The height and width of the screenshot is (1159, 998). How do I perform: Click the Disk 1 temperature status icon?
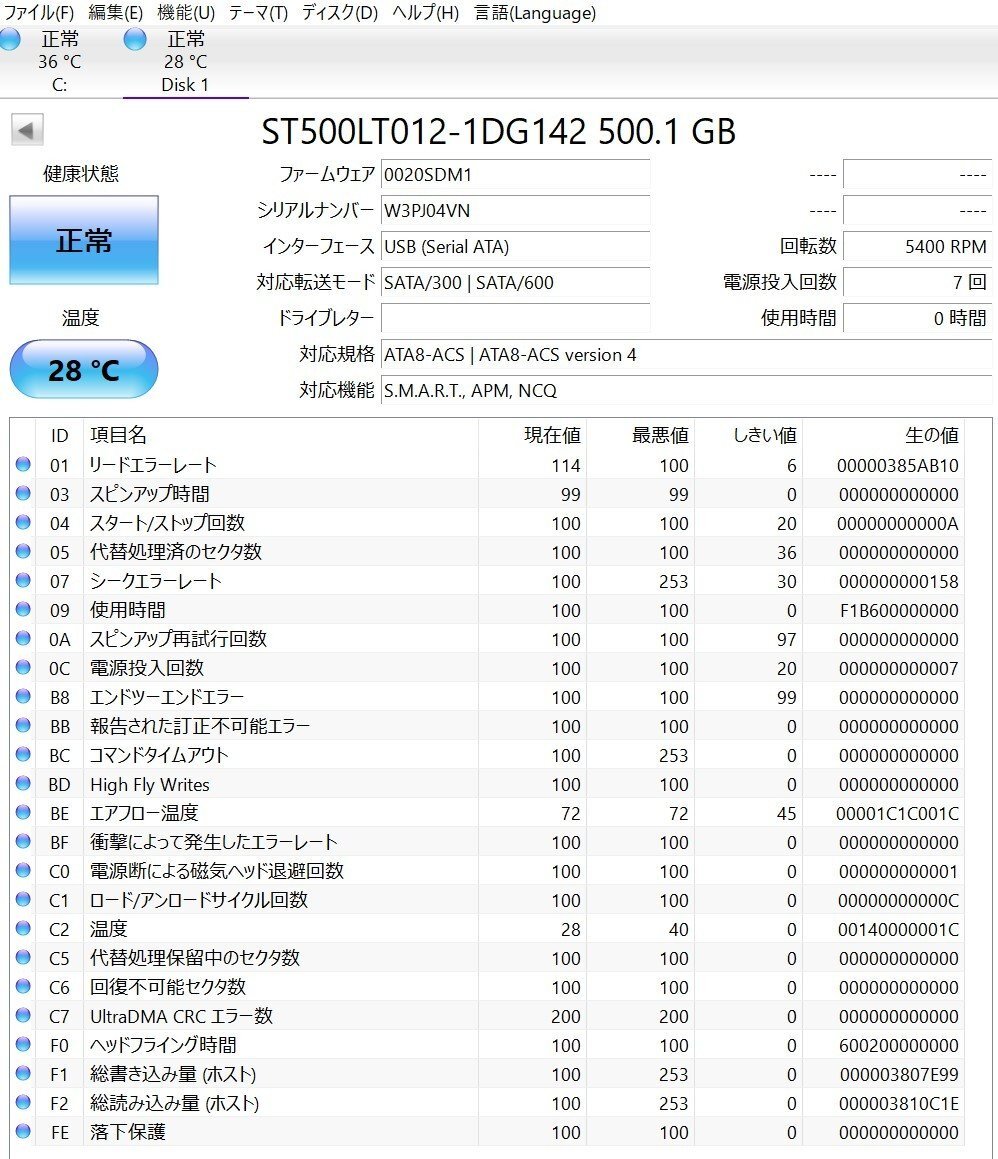pos(134,38)
